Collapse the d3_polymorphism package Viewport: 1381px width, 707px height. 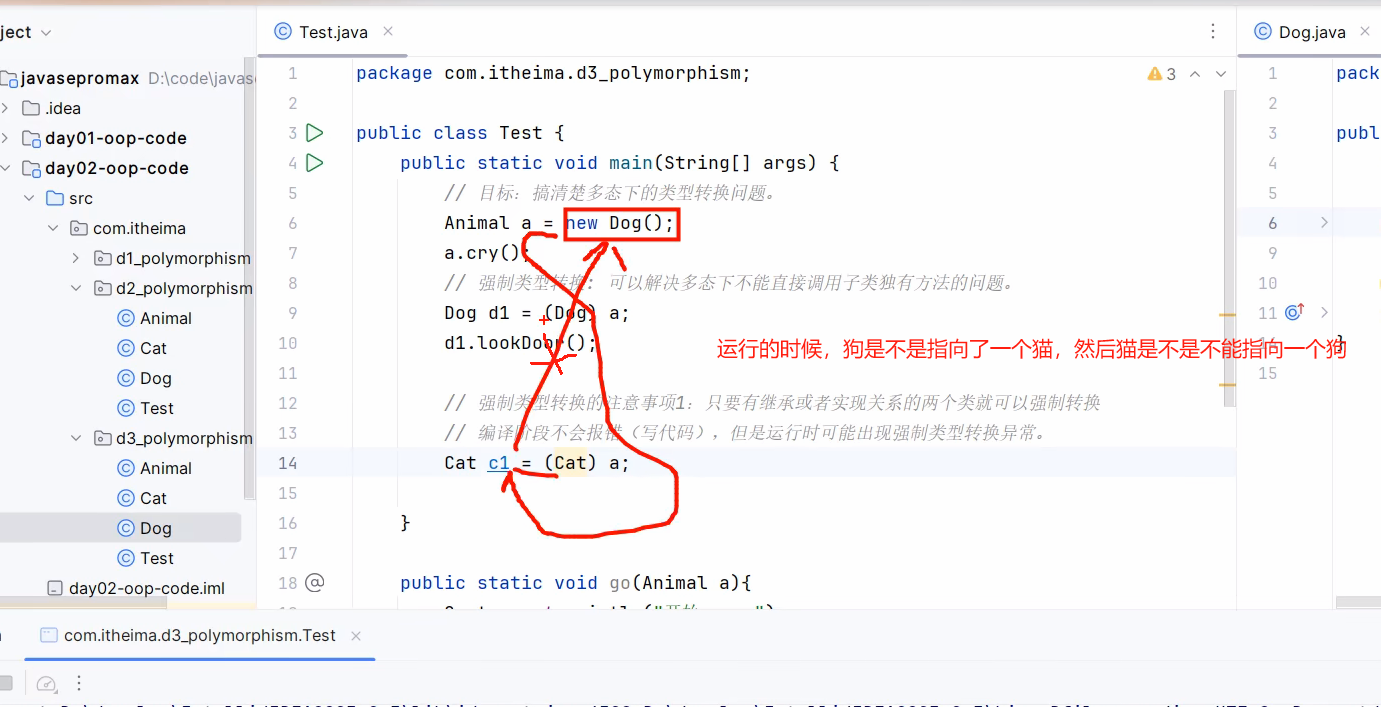pyautogui.click(x=76, y=438)
